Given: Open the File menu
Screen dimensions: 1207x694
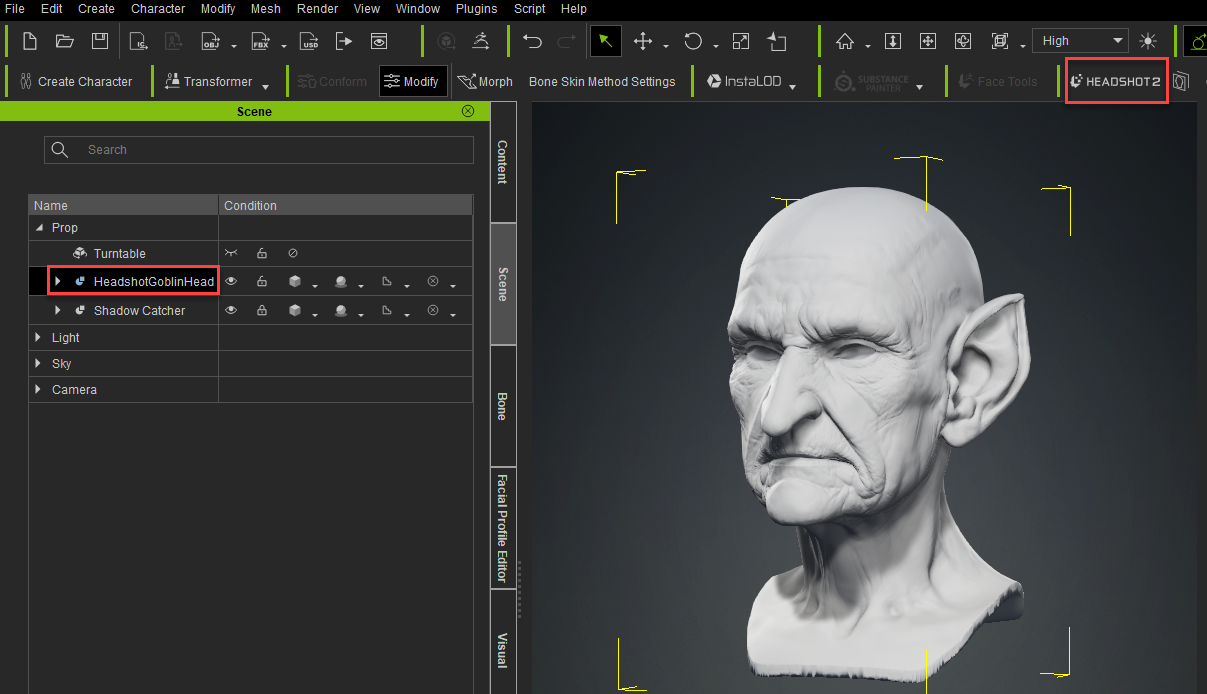Looking at the screenshot, I should 15,8.
